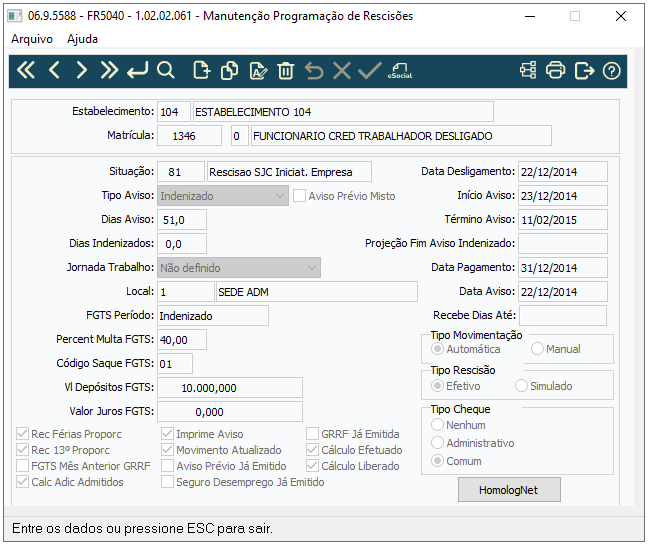Viewport: 649px width, 544px height.
Task: Confirm with the checkmark toolbar icon
Action: [370, 70]
